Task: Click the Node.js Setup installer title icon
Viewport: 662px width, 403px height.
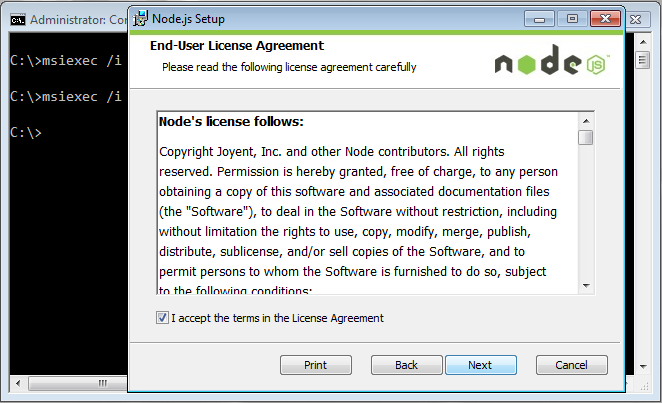Action: [140, 19]
